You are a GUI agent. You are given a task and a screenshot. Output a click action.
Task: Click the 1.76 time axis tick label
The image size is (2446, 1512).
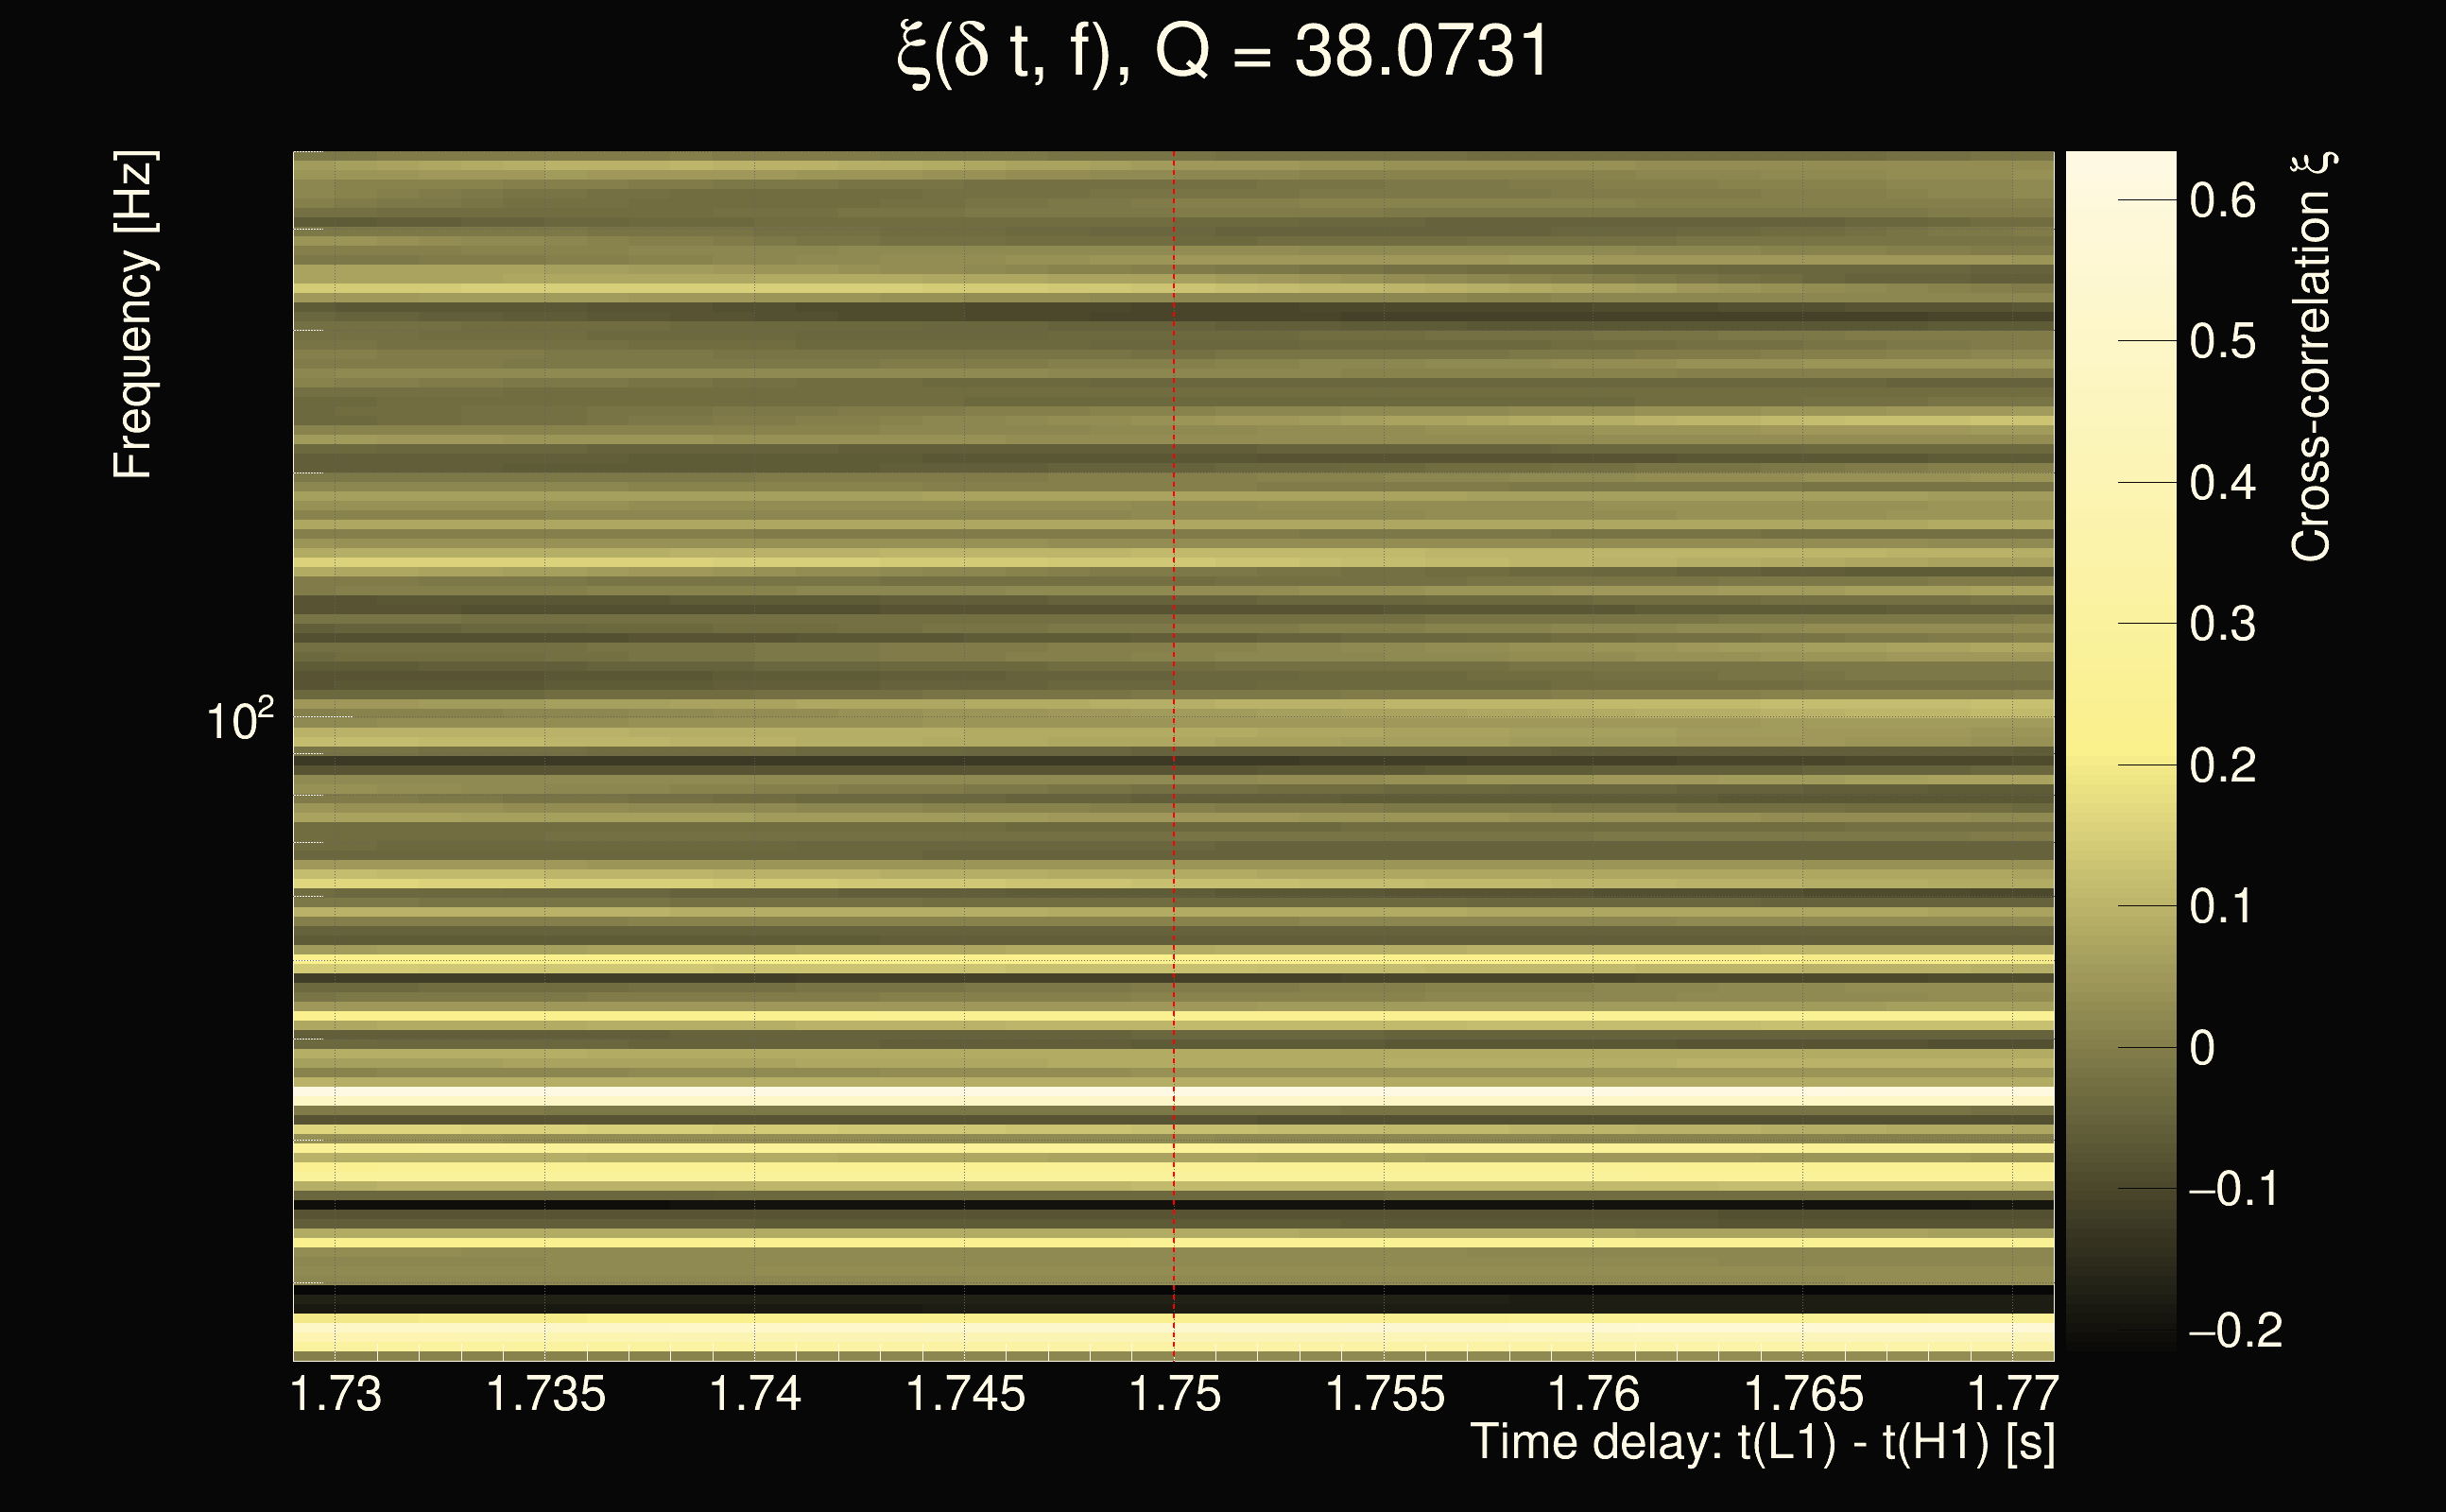(1594, 1394)
